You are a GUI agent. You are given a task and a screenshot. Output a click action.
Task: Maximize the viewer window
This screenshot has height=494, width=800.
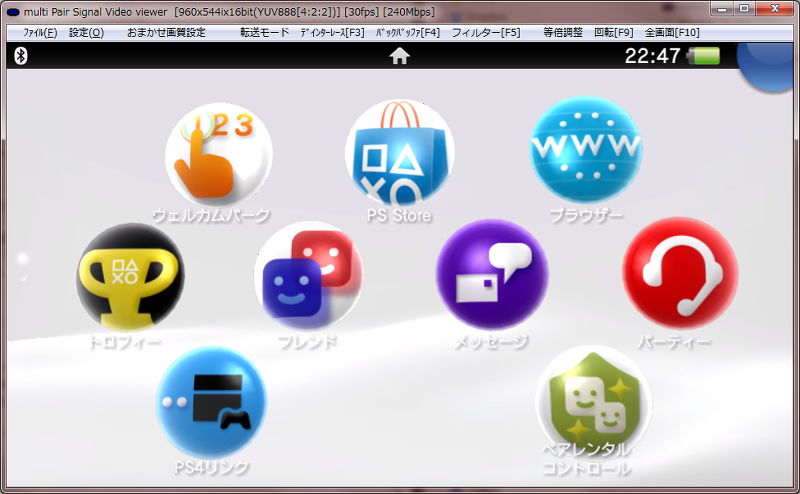(744, 9)
